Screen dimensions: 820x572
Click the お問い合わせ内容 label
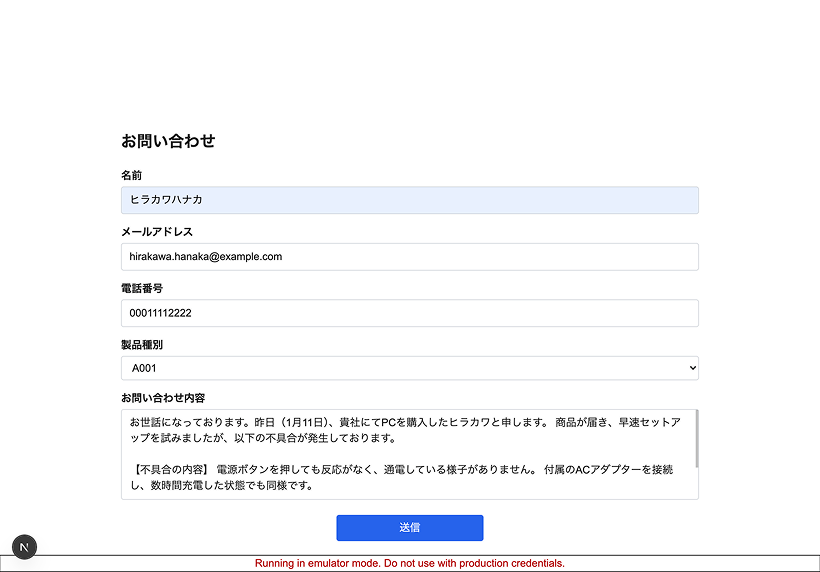163,398
